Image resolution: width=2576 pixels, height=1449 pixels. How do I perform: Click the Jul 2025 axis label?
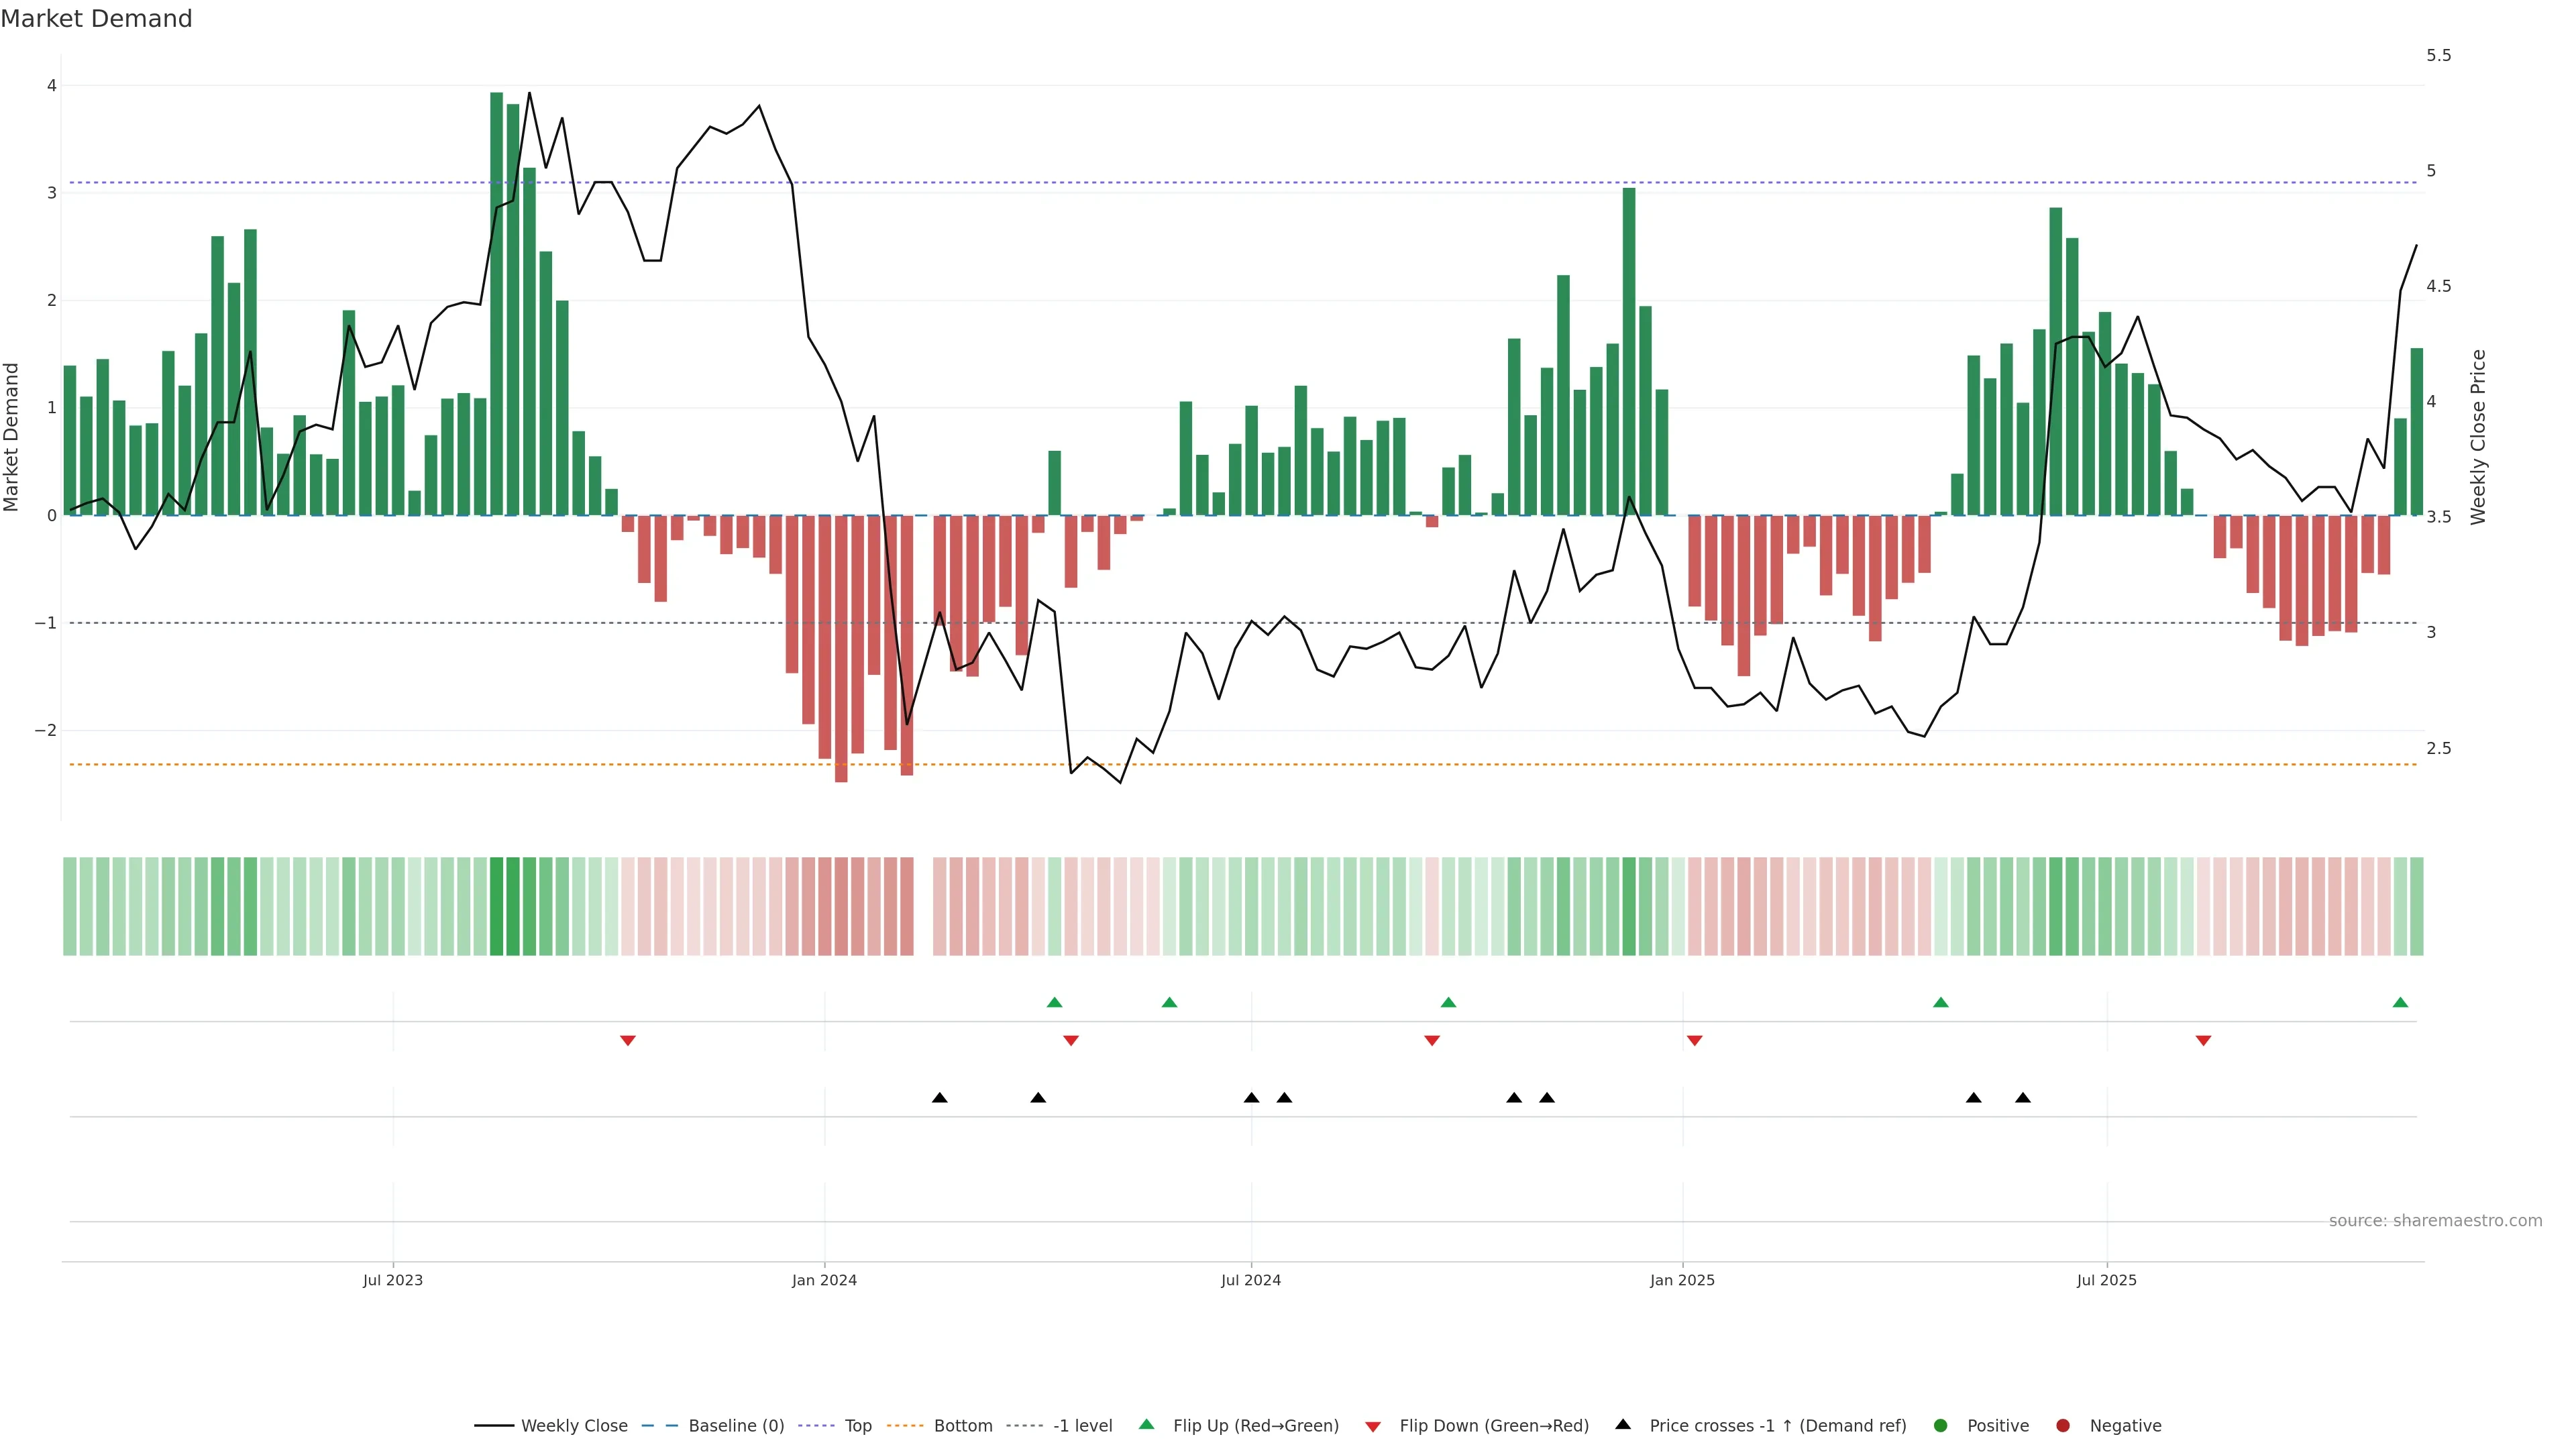click(2107, 1281)
